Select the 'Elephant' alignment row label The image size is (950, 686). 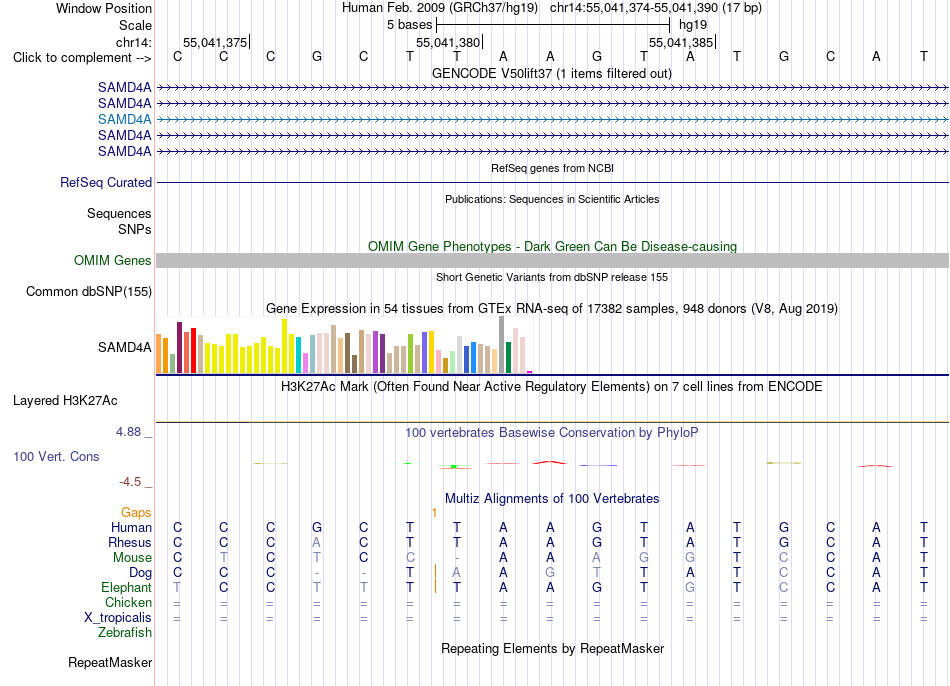click(x=126, y=588)
